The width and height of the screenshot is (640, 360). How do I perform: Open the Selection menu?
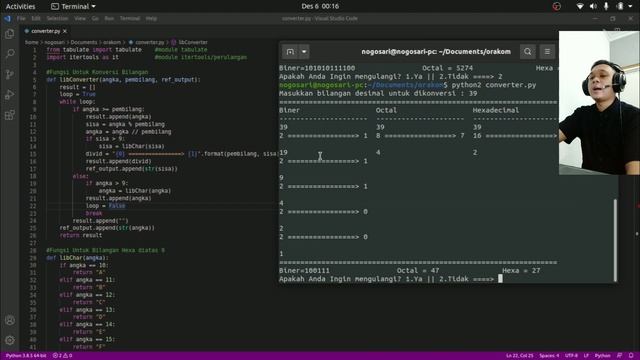57,18
